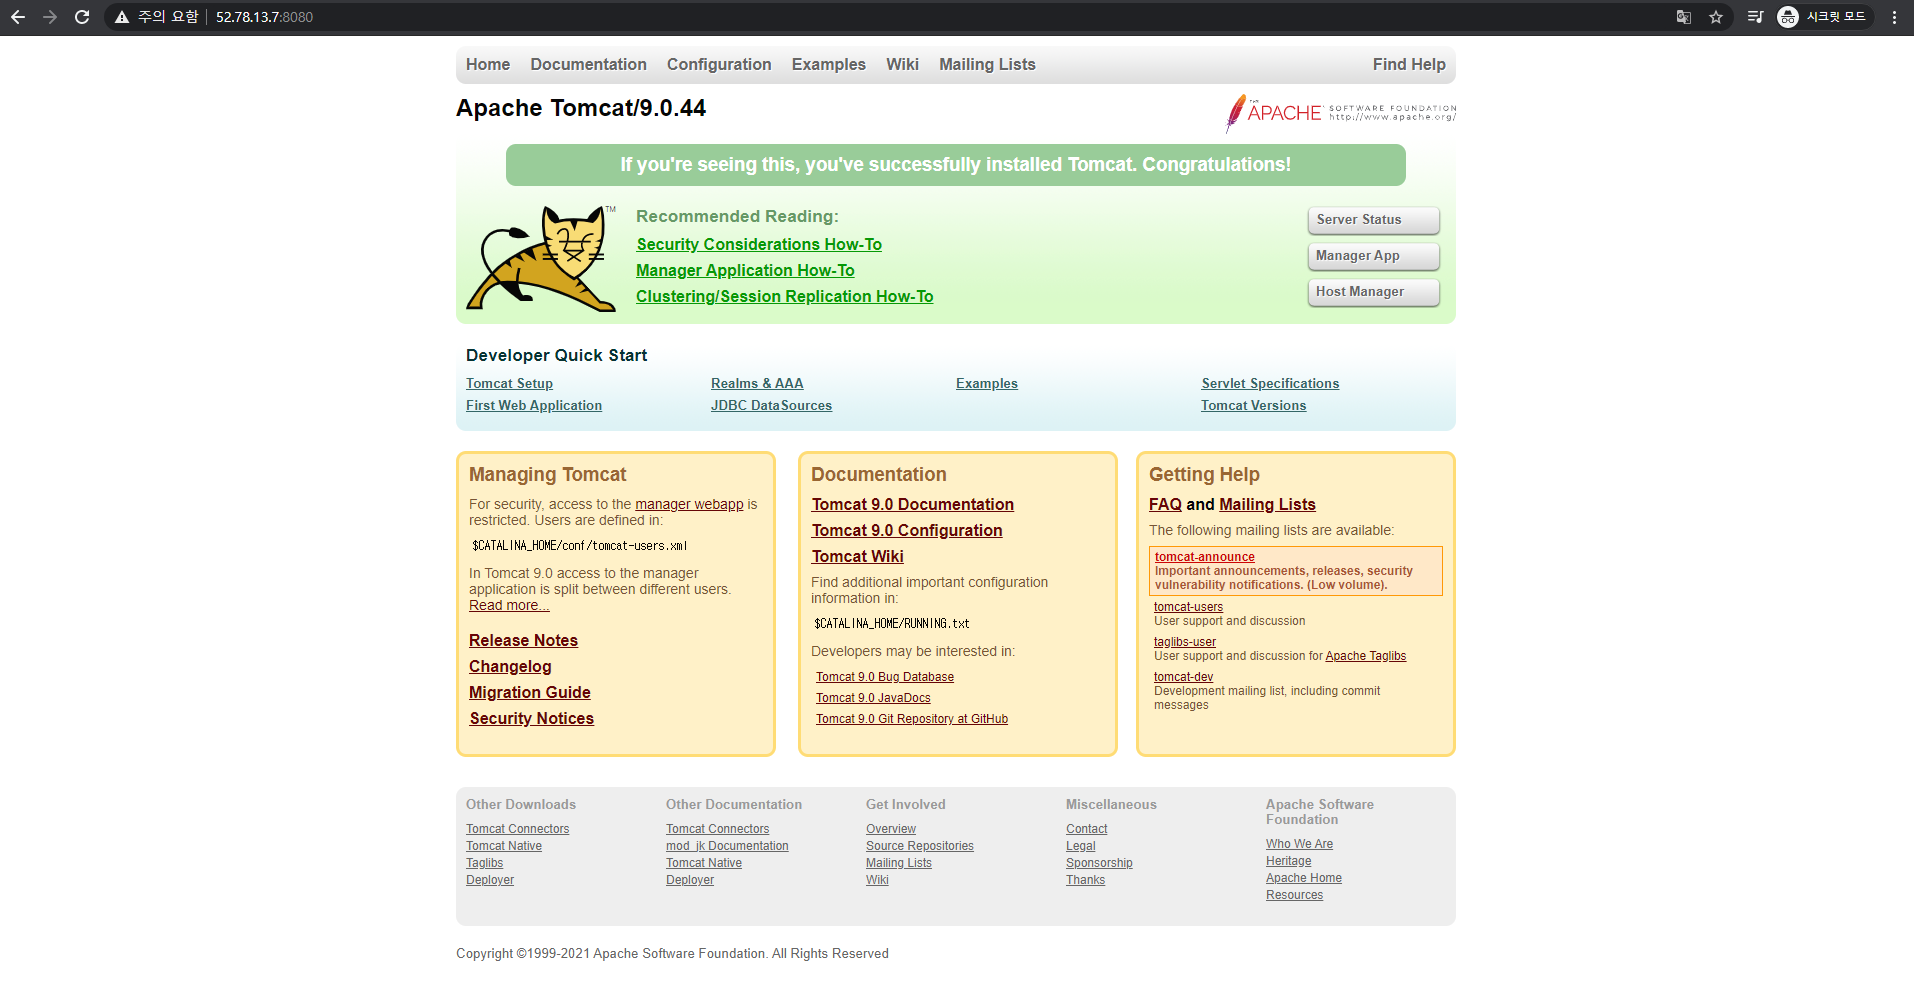Open Servlet Specifications link
Screen dimensions: 1914x1002
point(1270,383)
